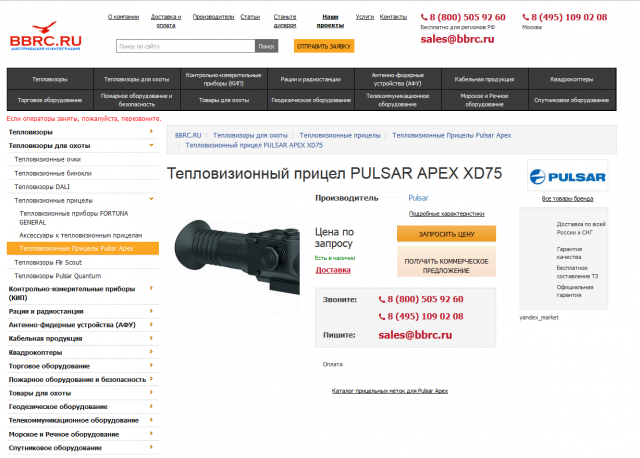Select Наши проекты in the top navigation
The image size is (640, 458).
330,21
